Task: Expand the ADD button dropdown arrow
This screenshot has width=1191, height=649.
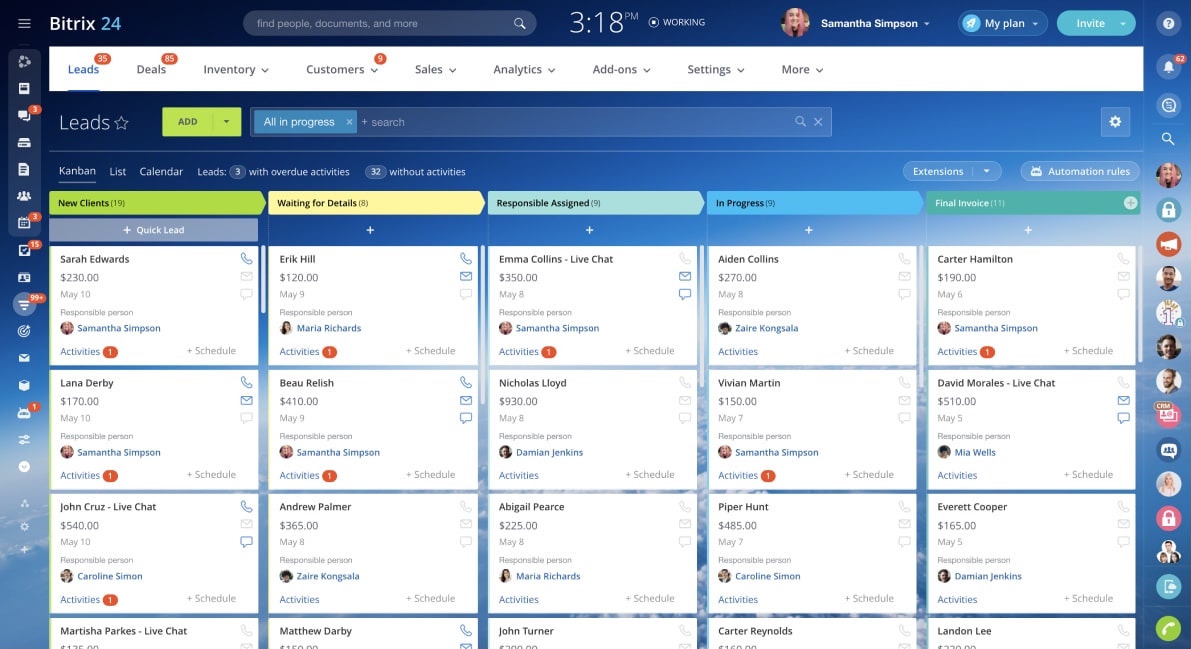Action: (227, 122)
